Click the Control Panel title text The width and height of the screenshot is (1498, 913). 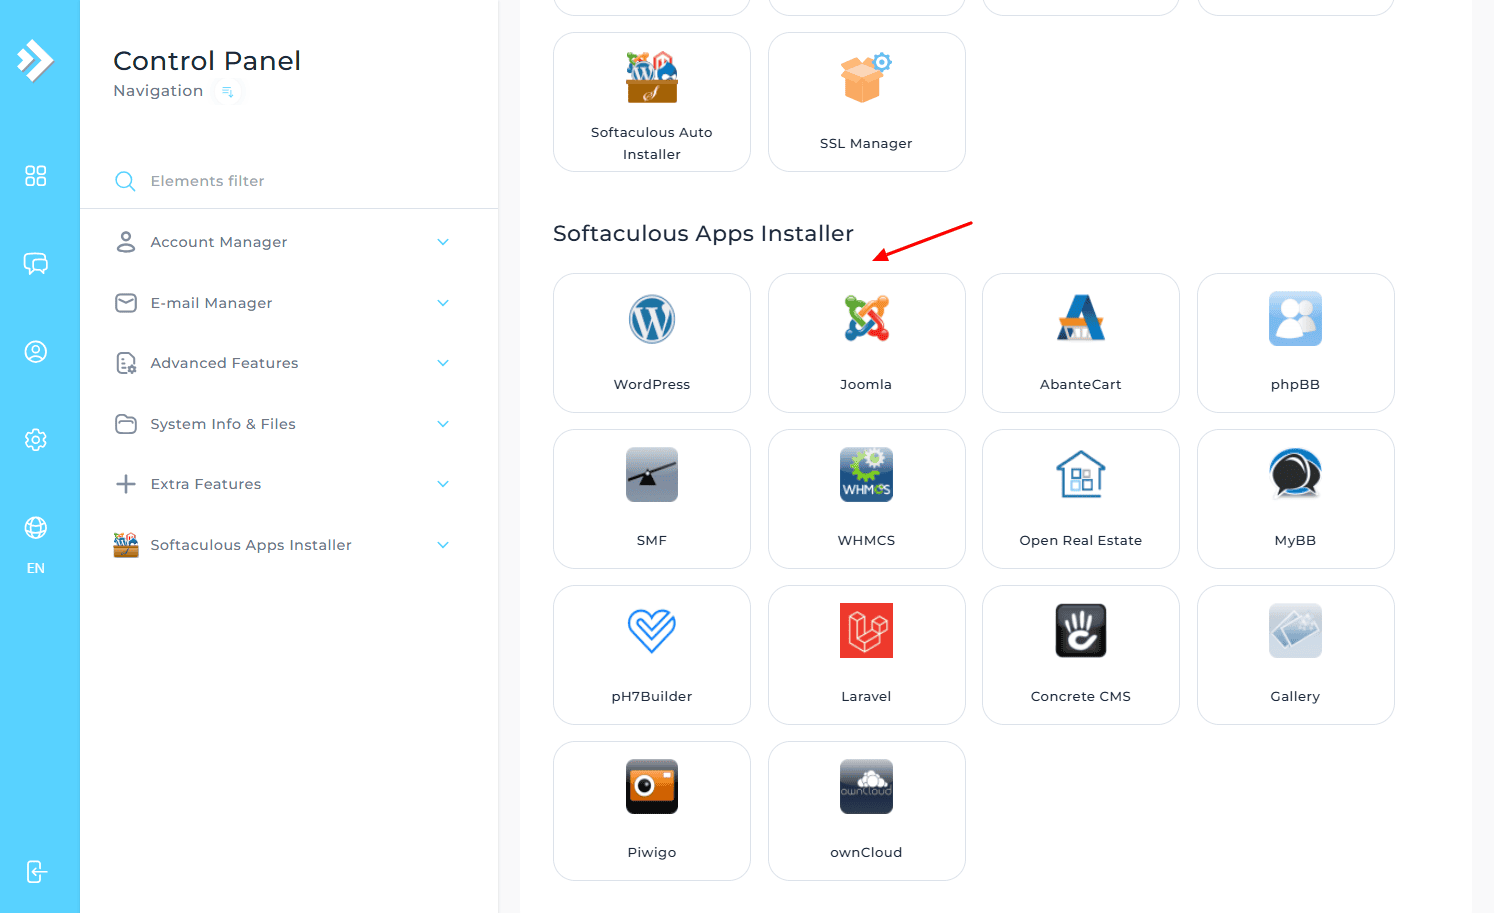pos(207,61)
